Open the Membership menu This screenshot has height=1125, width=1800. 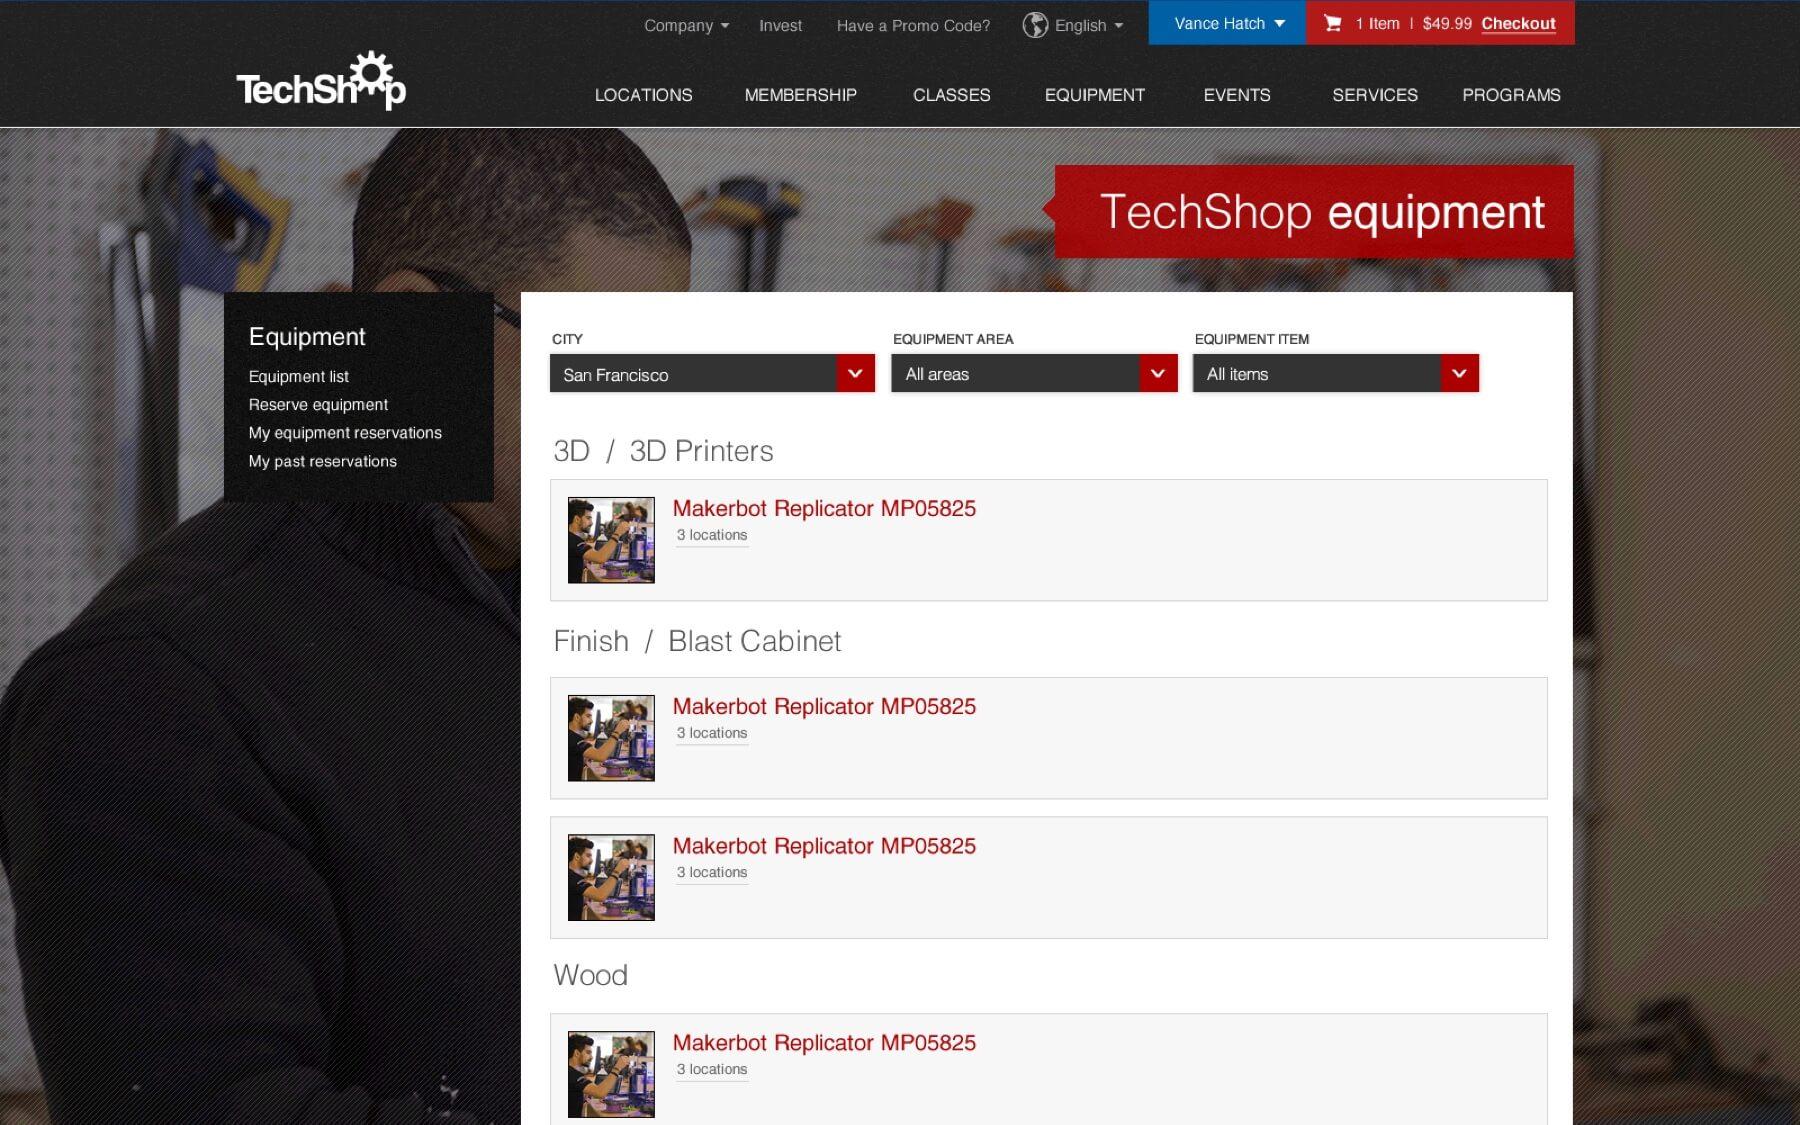coord(800,95)
